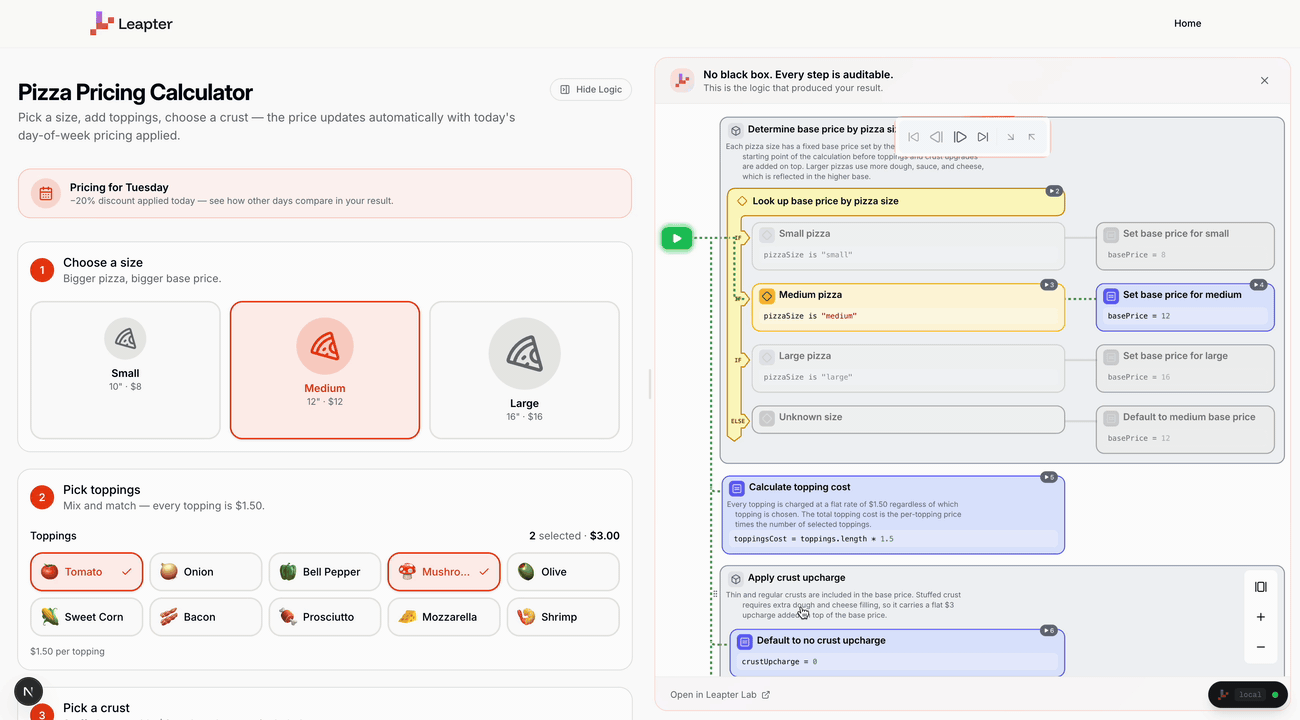
Task: Click the '2 selected · $3.00' toppings total
Action: tap(574, 536)
